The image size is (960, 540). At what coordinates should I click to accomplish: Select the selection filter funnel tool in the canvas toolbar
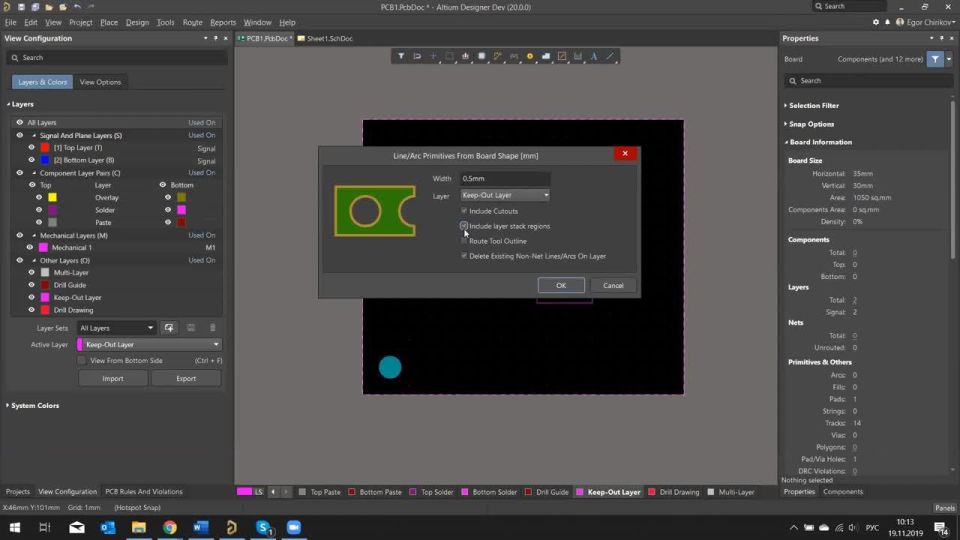401,56
